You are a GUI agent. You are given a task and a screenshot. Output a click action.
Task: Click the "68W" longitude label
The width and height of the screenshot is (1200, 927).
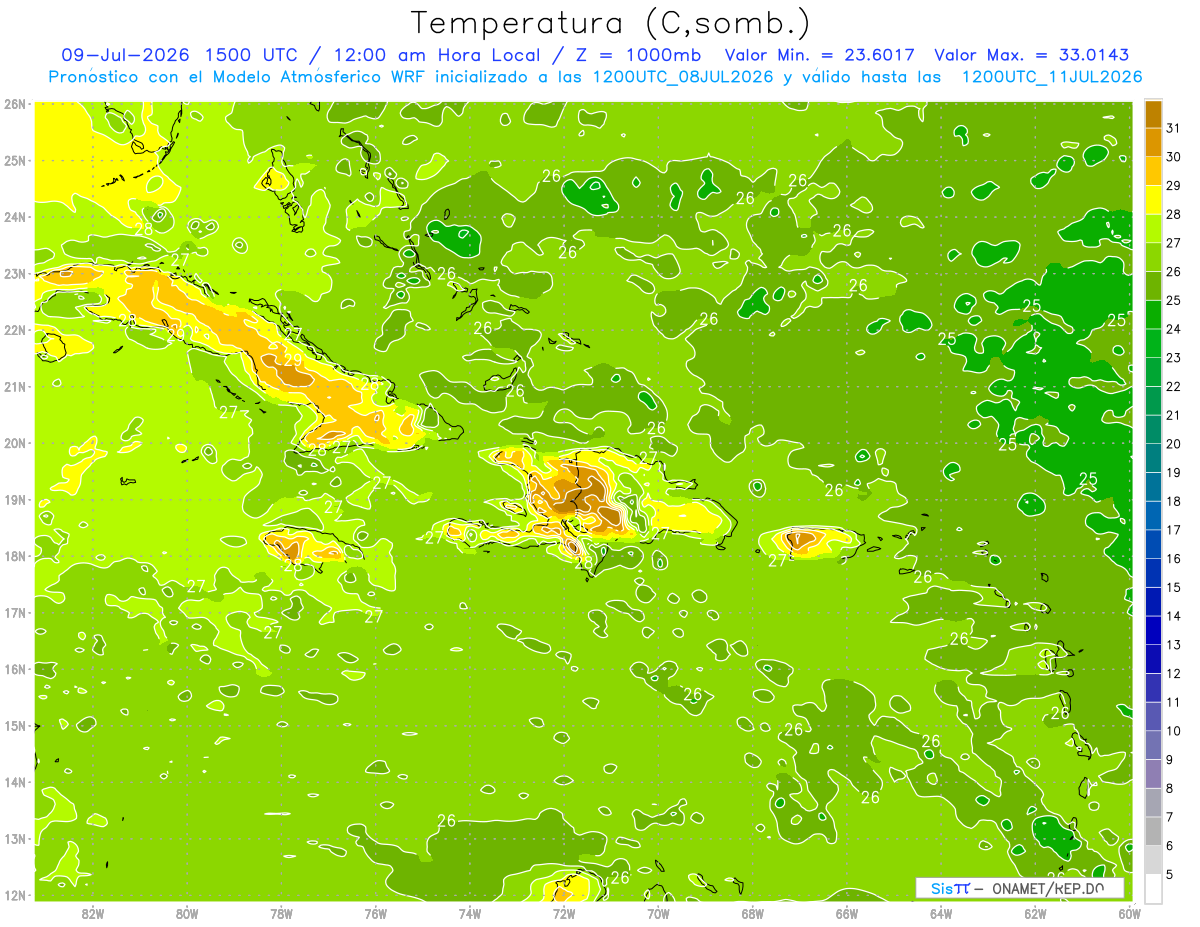point(752,913)
